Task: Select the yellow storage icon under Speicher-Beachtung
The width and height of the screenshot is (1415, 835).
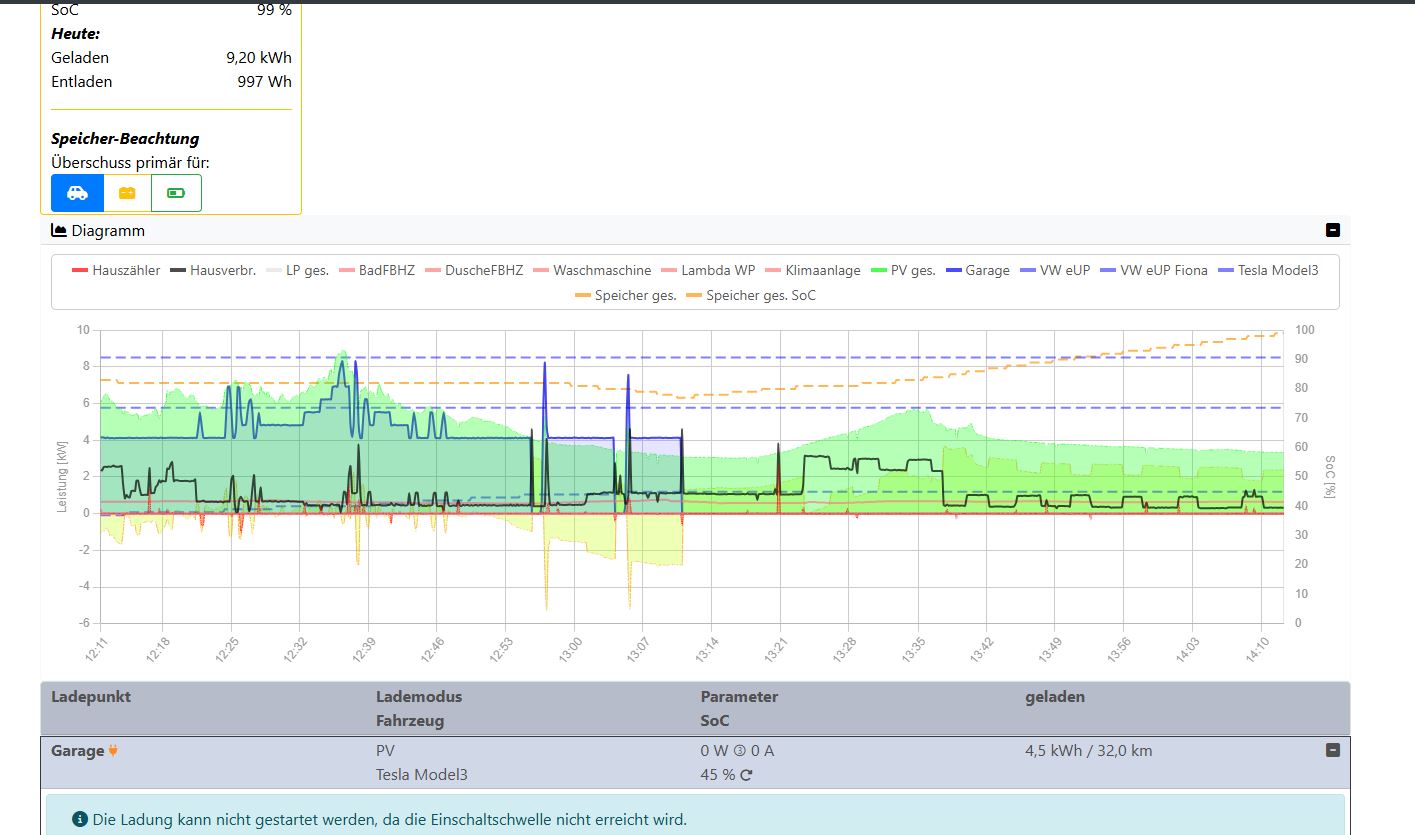Action: [126, 192]
